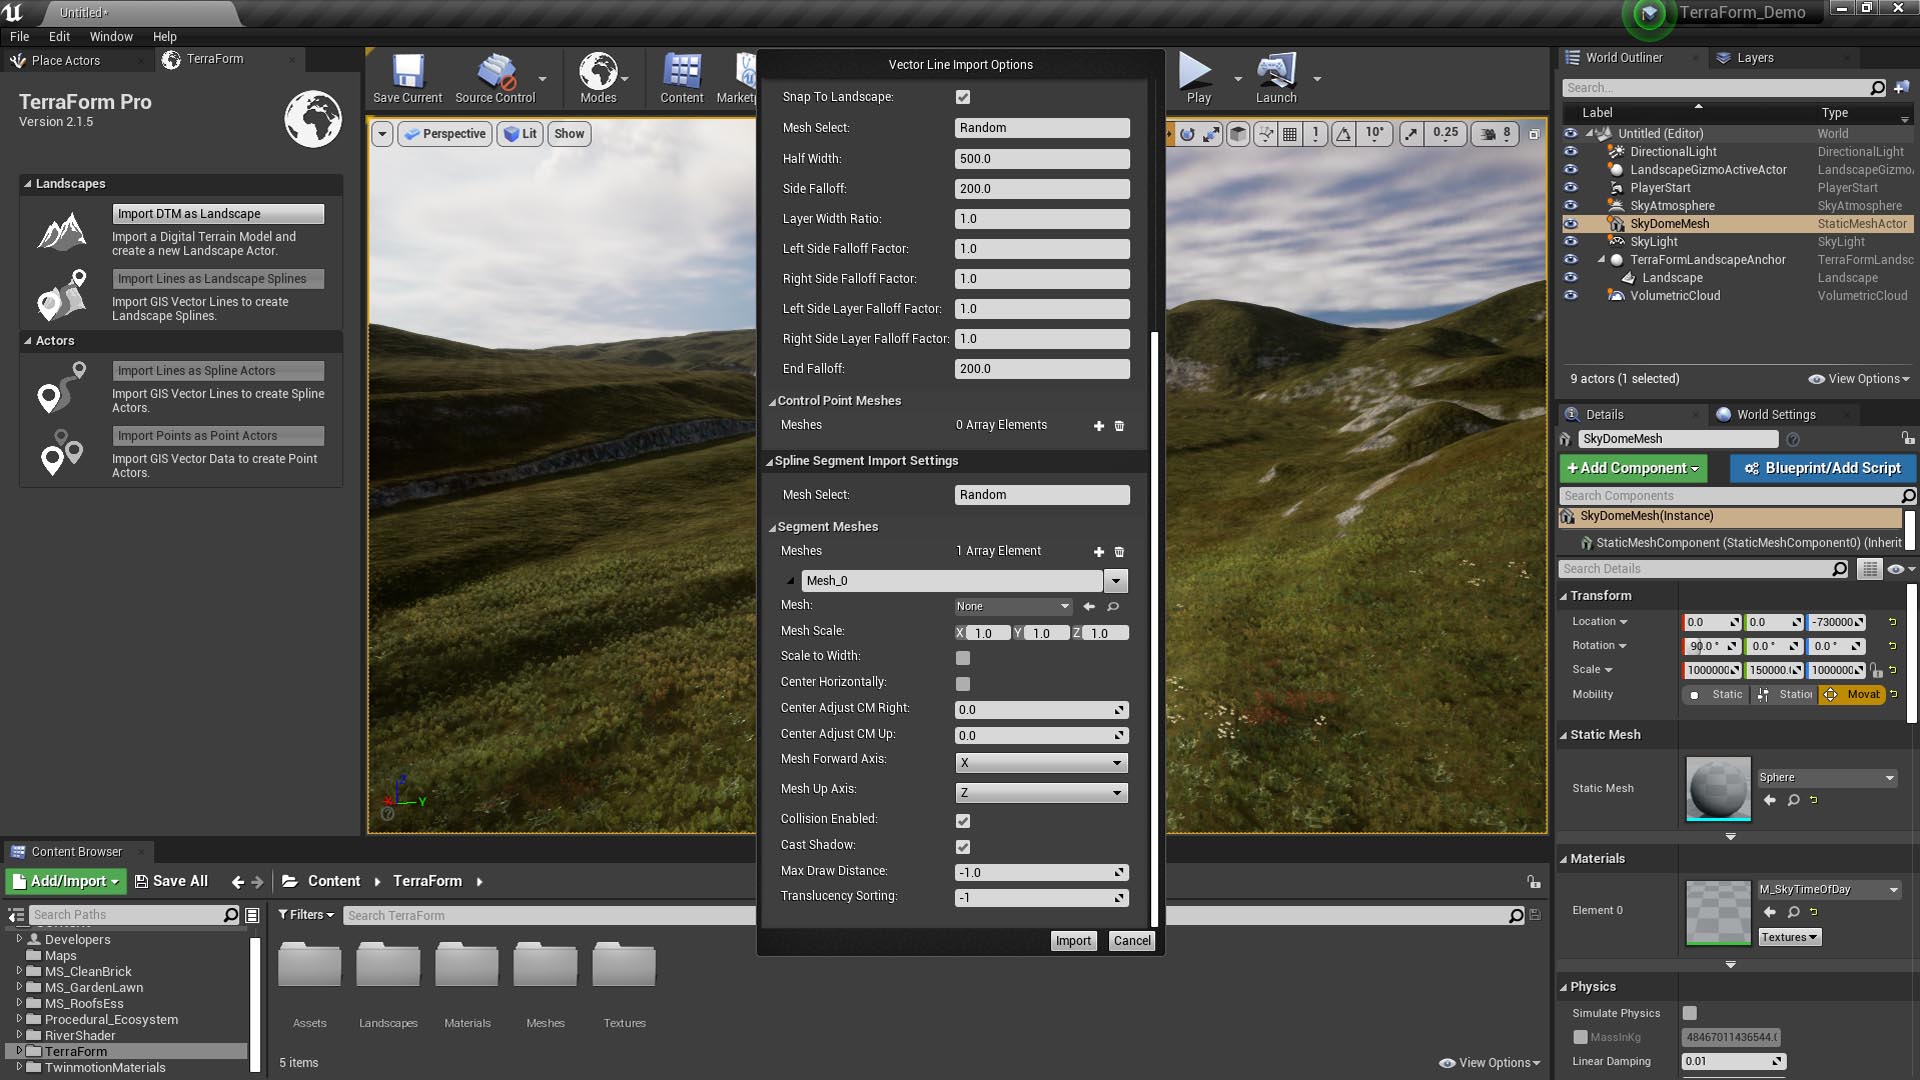Image resolution: width=1920 pixels, height=1080 pixels.
Task: Click the Content Browser back arrow
Action: 237,882
